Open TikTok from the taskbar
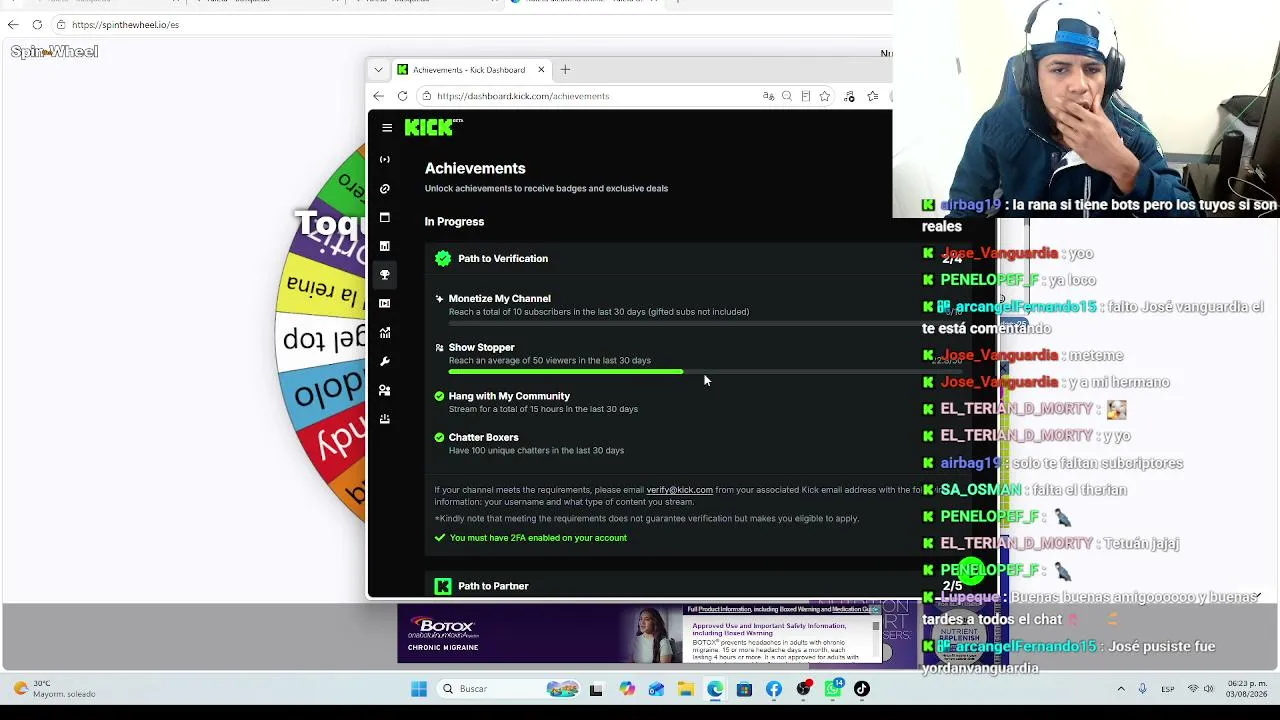 coord(862,689)
